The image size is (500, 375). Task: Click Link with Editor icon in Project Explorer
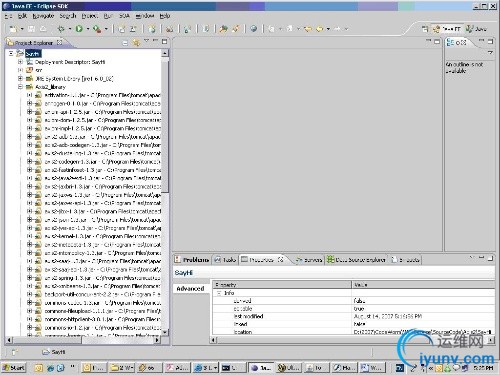[x=136, y=42]
